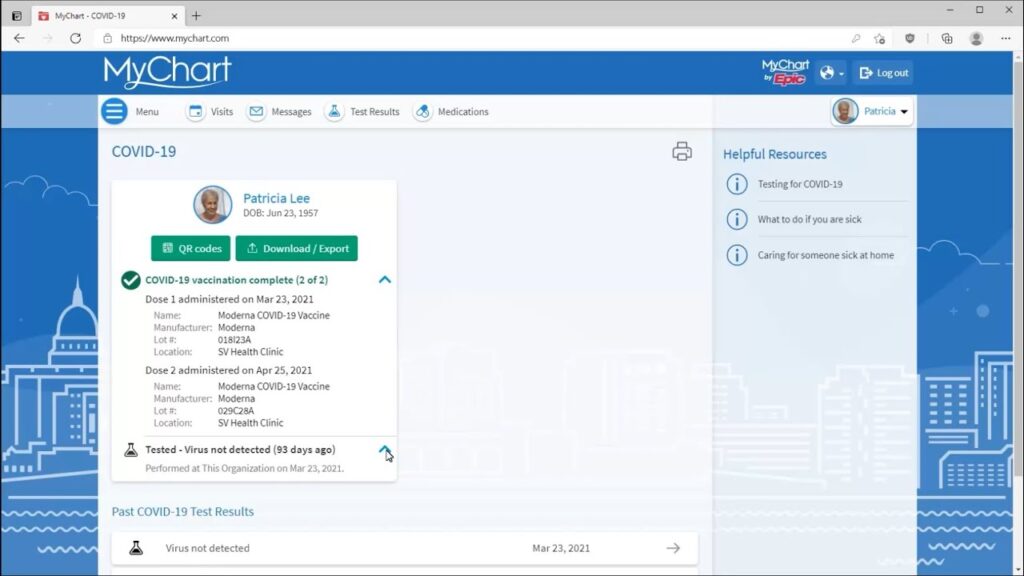Viewport: 1024px width, 576px height.
Task: Click the Visits calendar icon
Action: click(195, 112)
